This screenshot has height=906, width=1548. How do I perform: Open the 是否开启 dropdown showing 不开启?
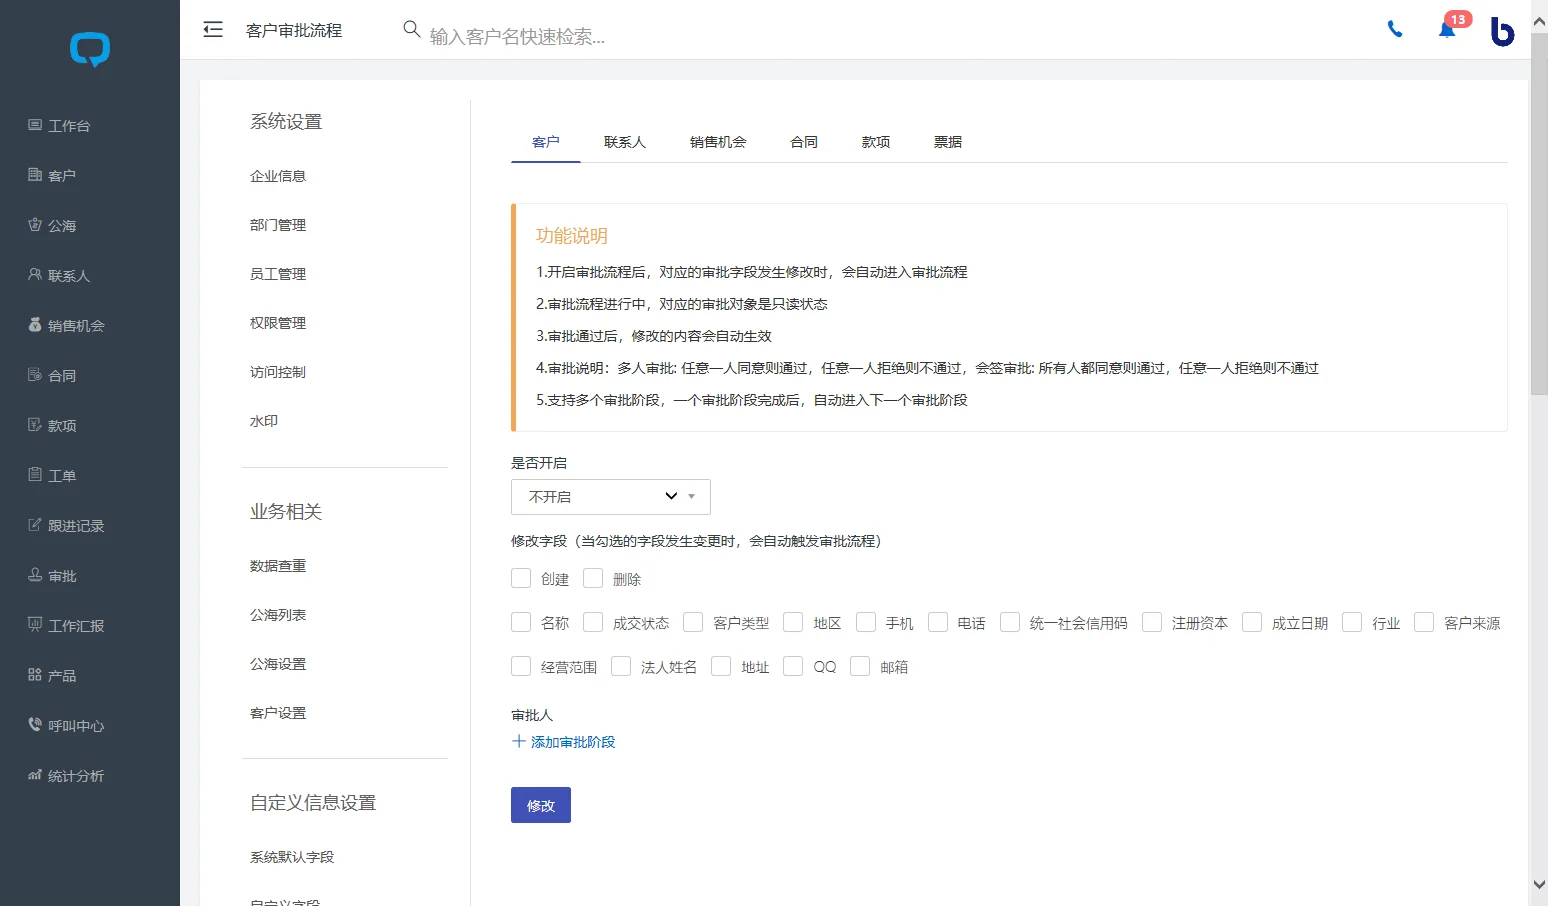tap(611, 496)
